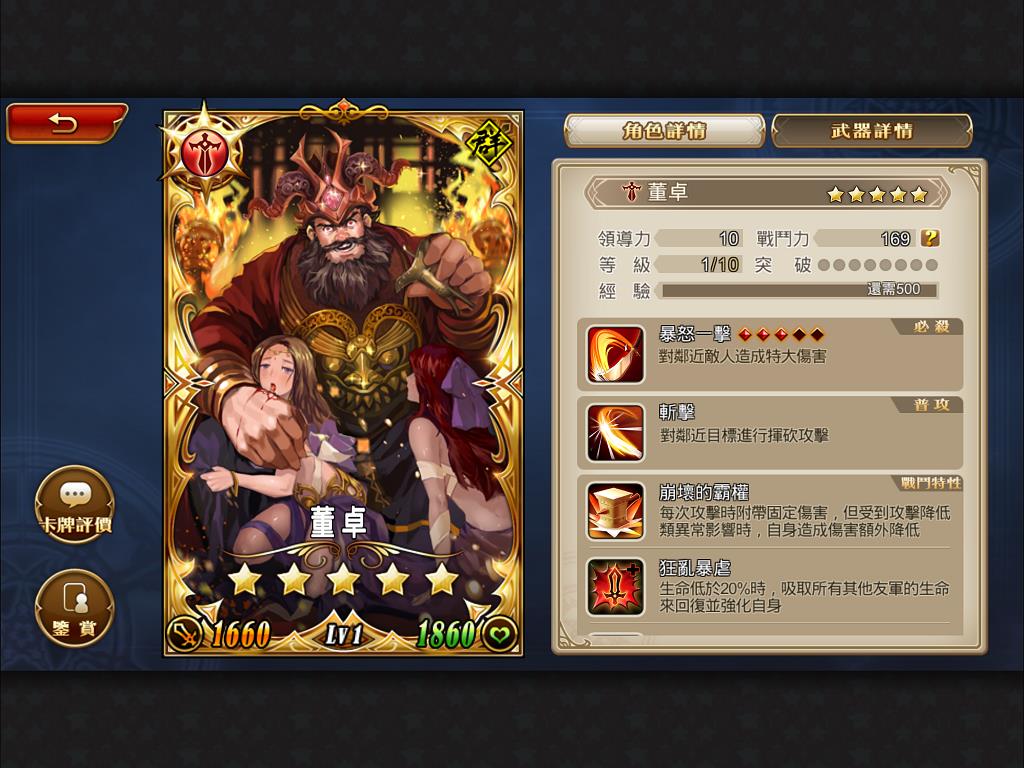
Task: Tap the green heart HP icon
Action: [500, 634]
